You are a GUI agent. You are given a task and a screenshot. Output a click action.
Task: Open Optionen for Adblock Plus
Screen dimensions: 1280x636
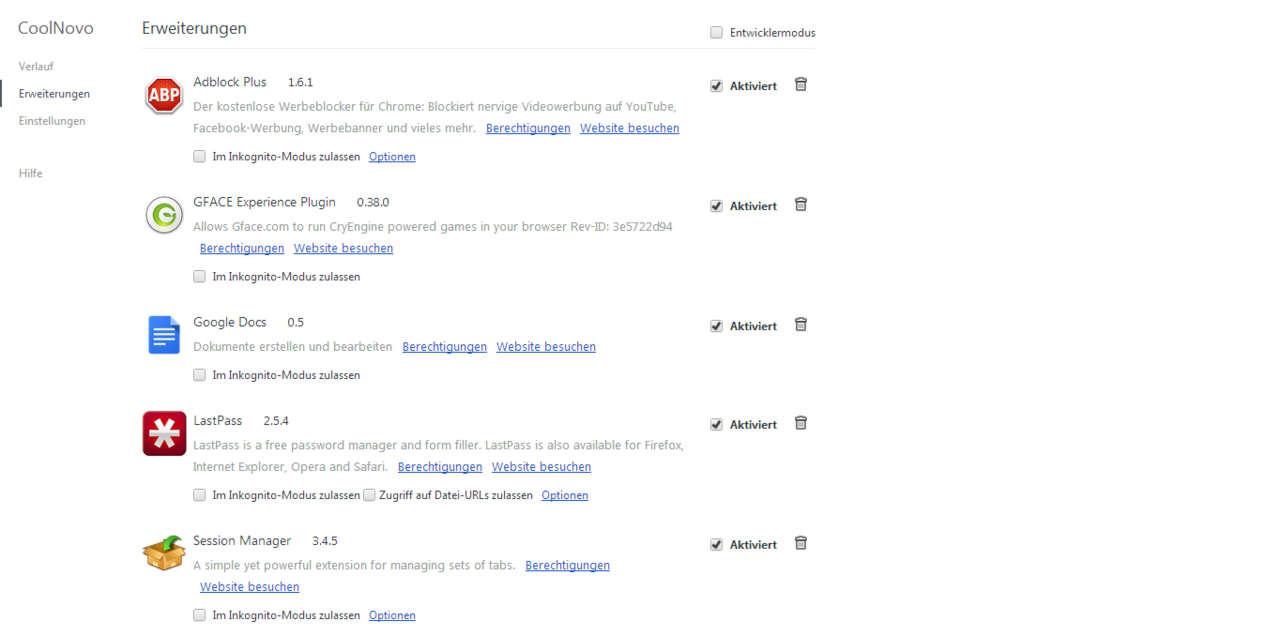pos(392,157)
